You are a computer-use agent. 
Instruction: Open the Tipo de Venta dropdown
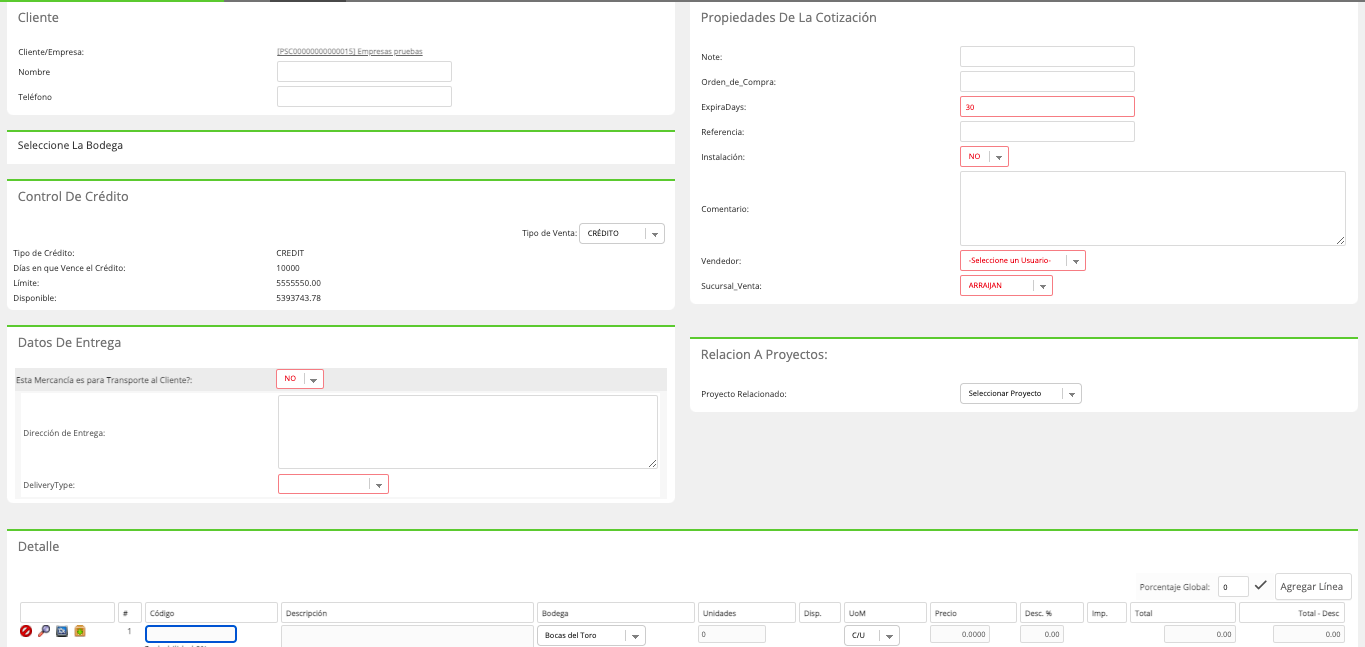click(622, 233)
